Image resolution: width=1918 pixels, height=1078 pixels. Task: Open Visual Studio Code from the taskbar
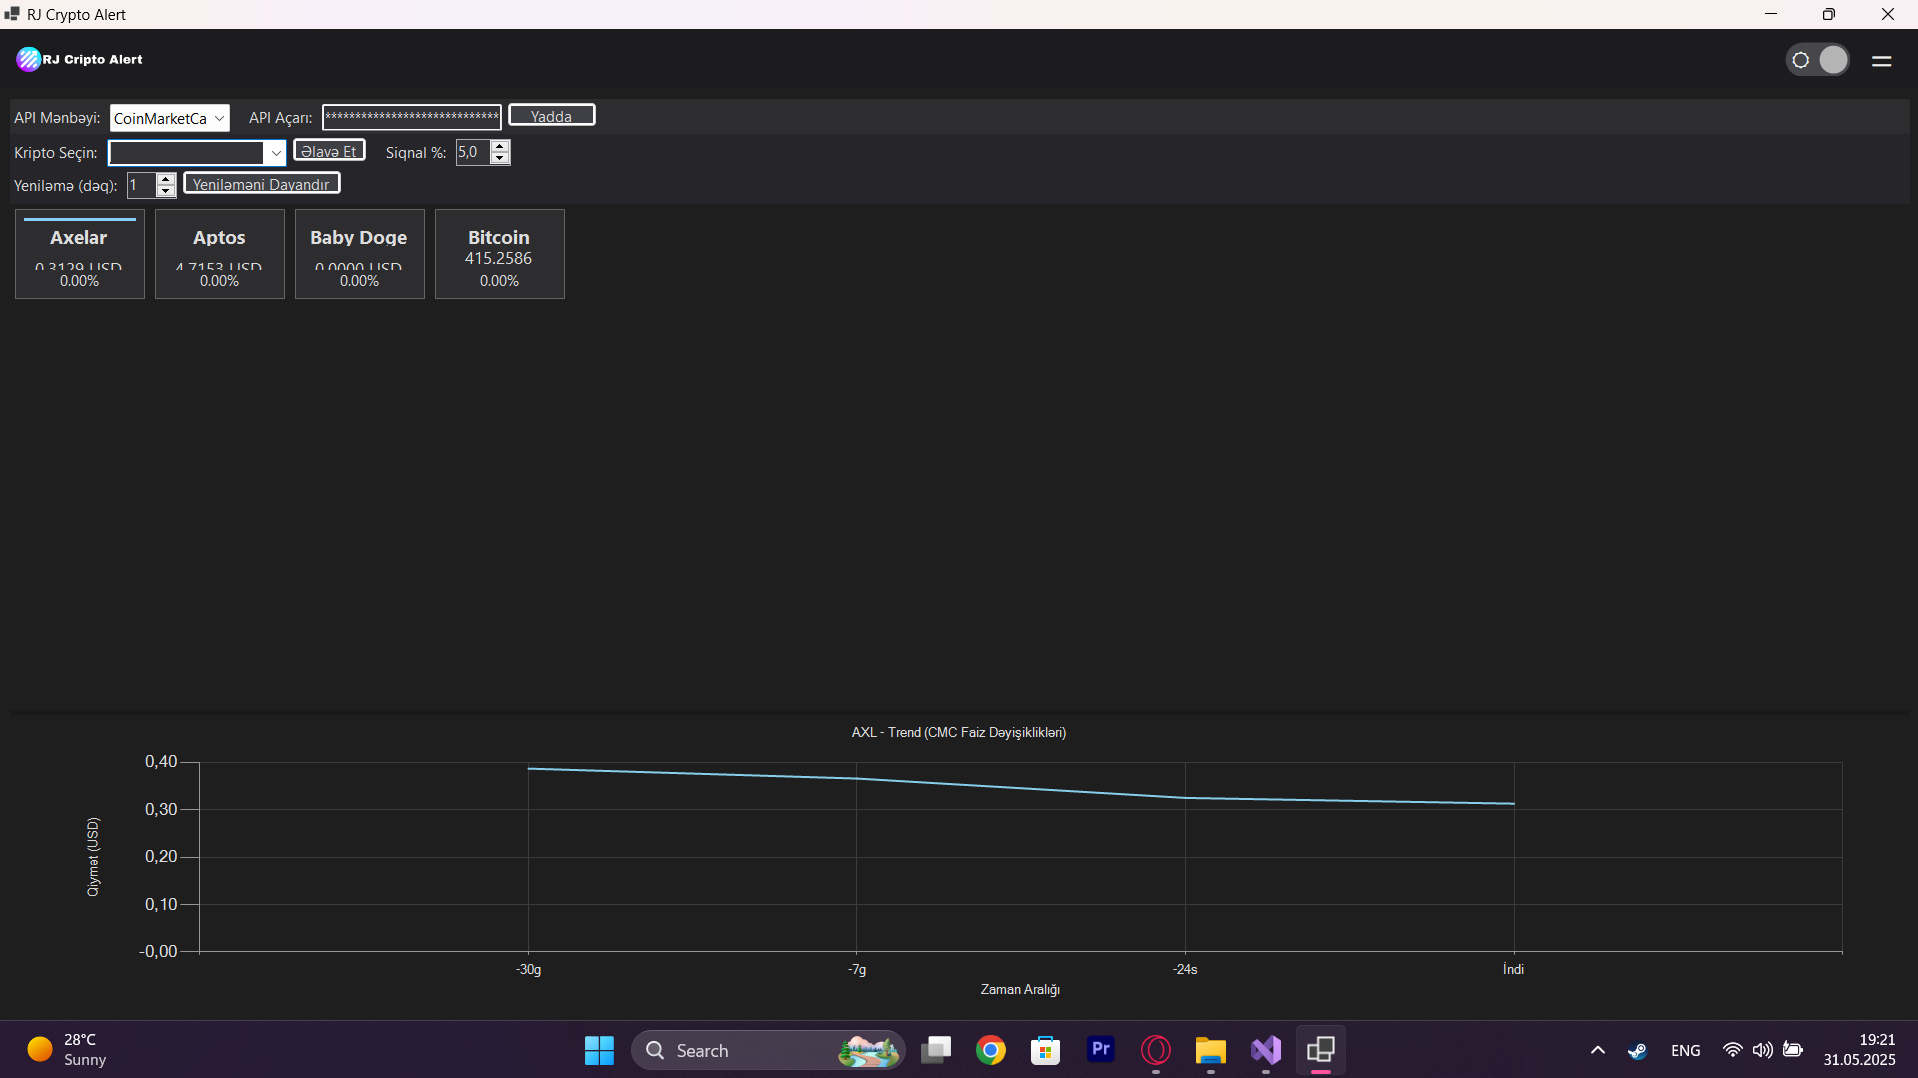(1265, 1050)
